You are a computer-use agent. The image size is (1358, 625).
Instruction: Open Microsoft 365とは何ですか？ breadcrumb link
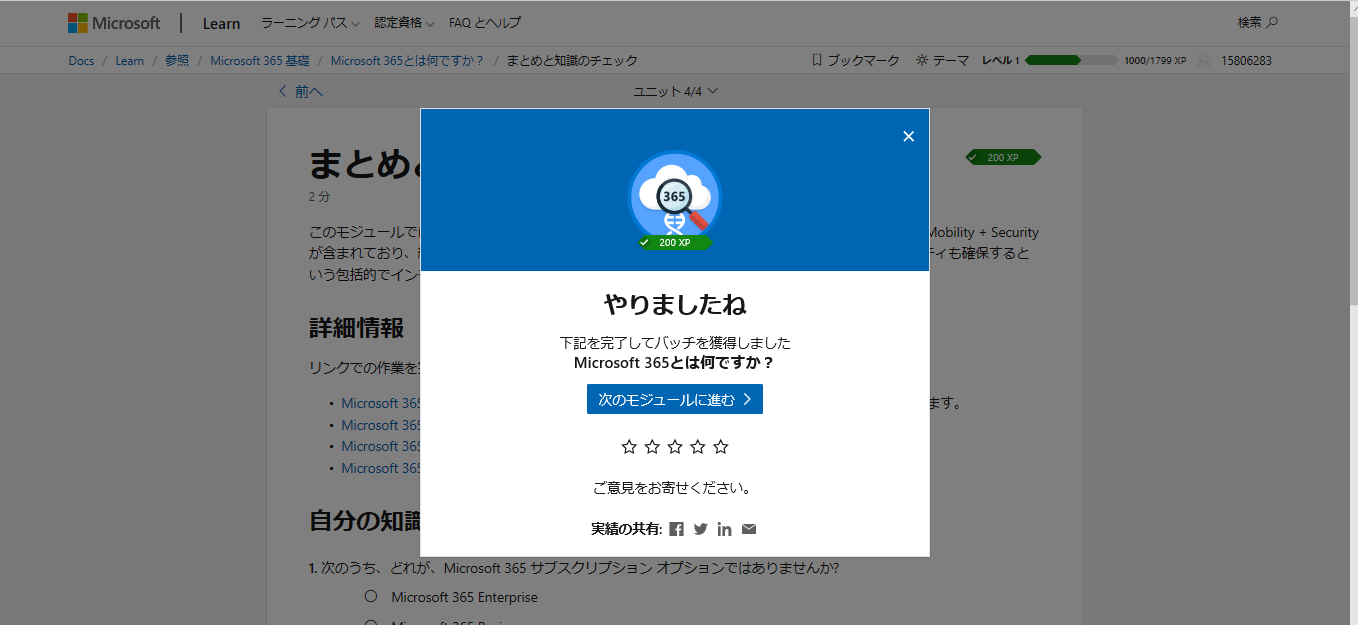408,61
